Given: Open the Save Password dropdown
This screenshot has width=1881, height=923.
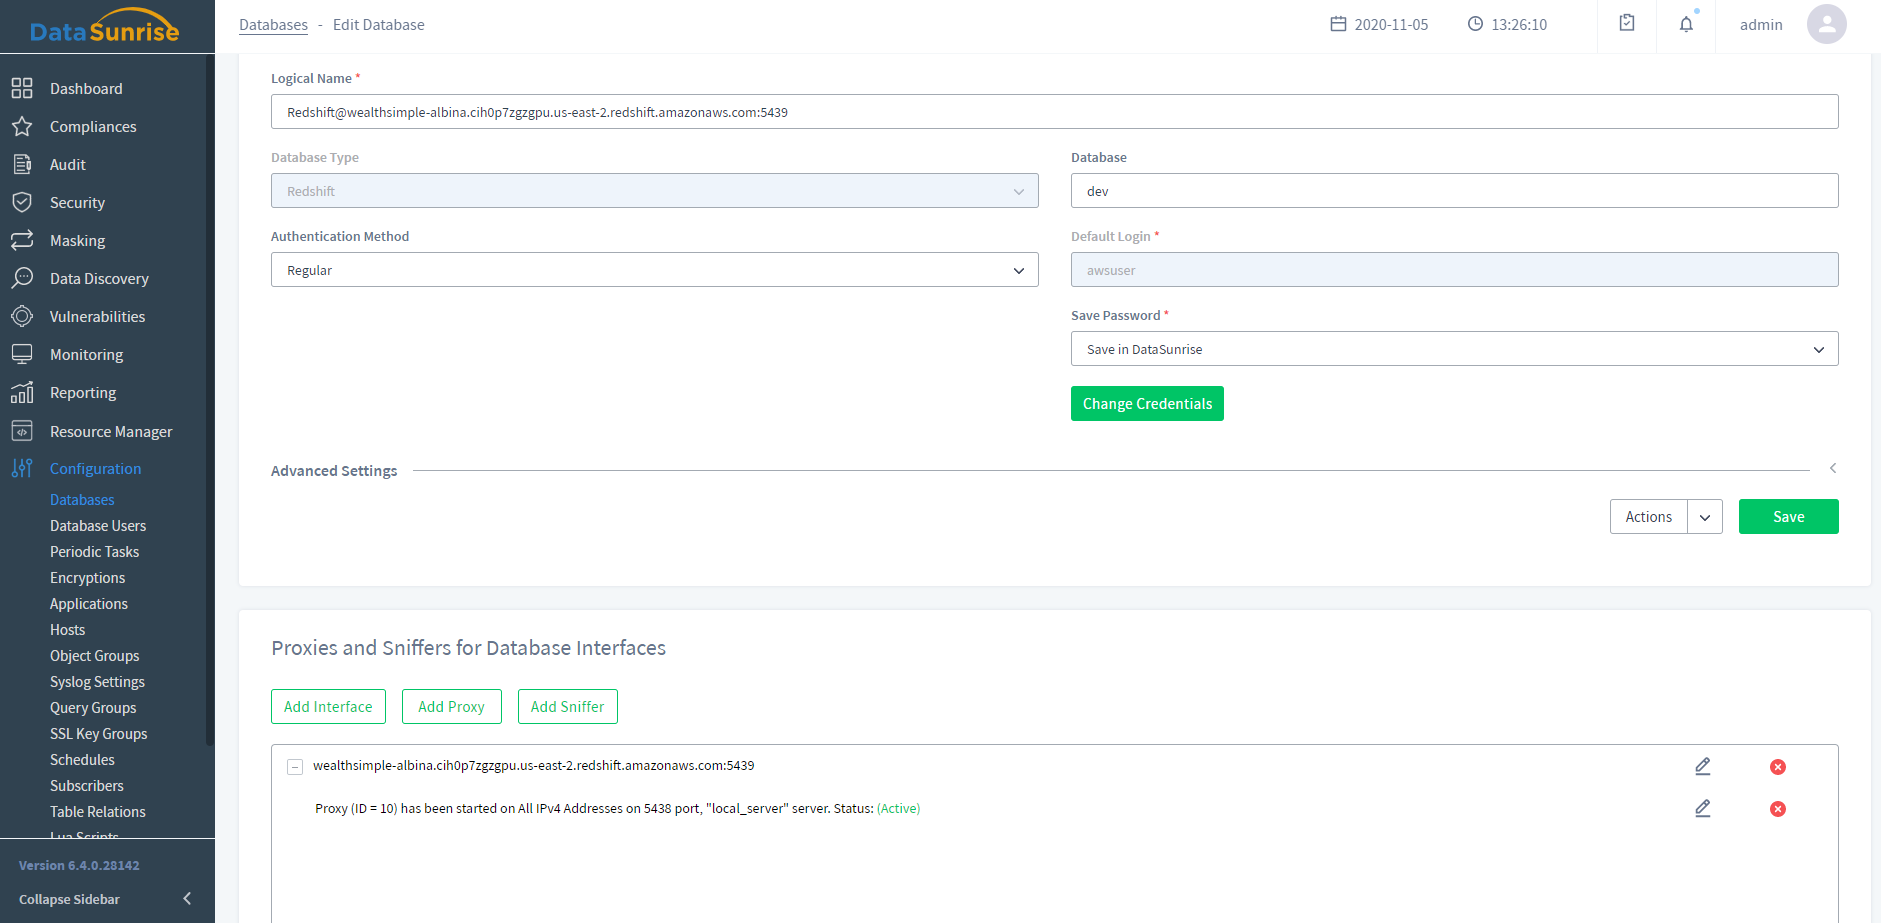Looking at the screenshot, I should coord(1453,349).
